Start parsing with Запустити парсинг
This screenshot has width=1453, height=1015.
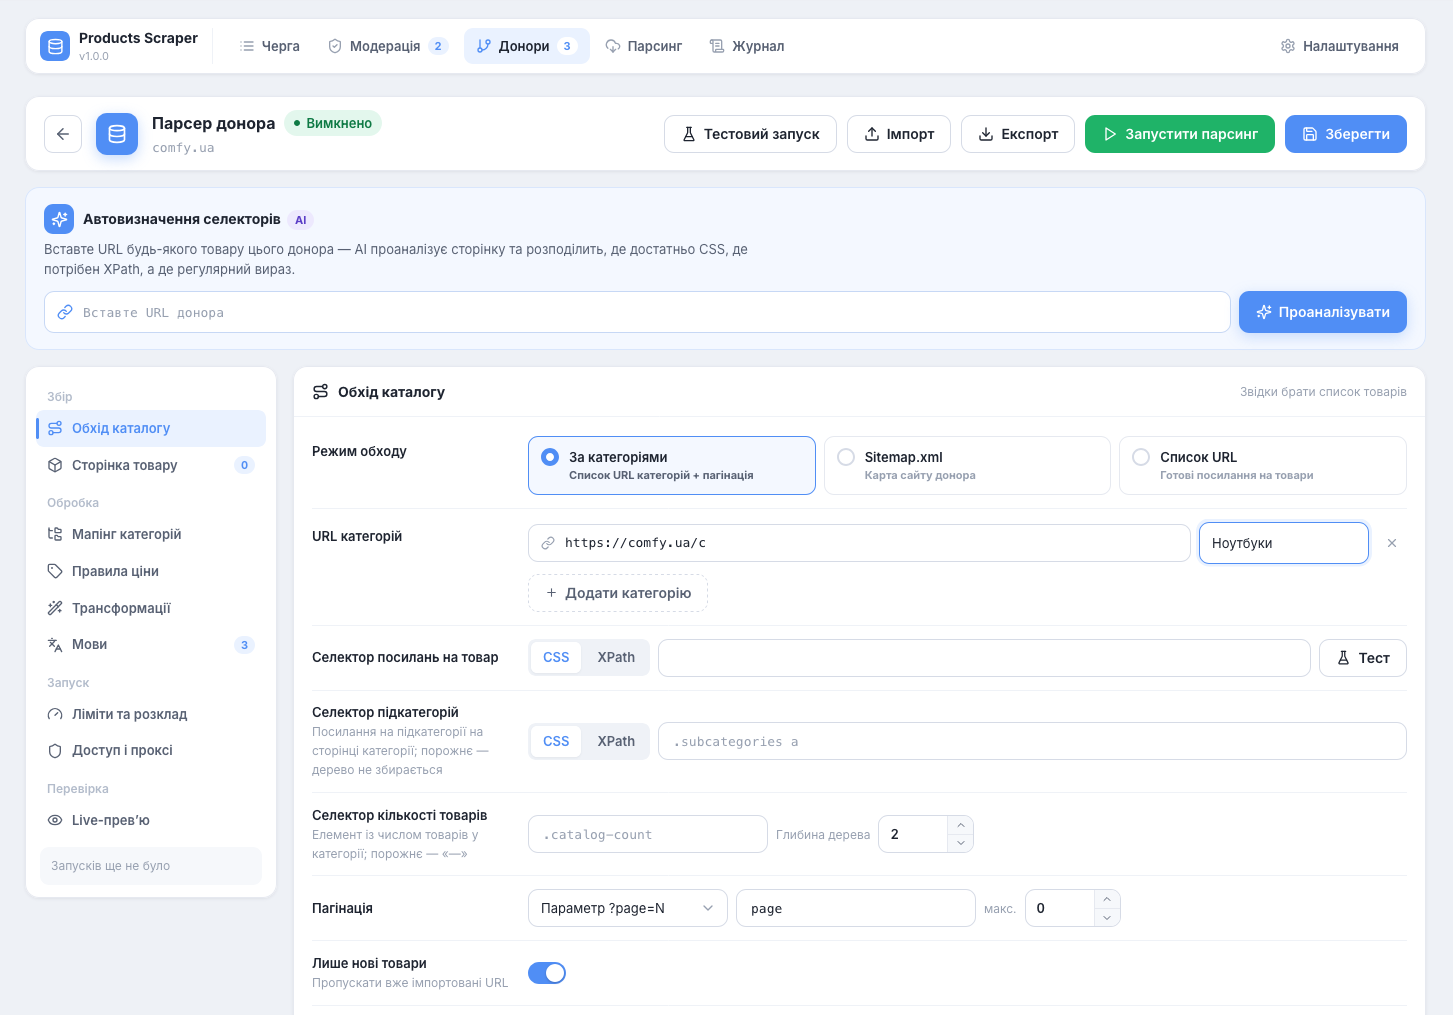1180,134
